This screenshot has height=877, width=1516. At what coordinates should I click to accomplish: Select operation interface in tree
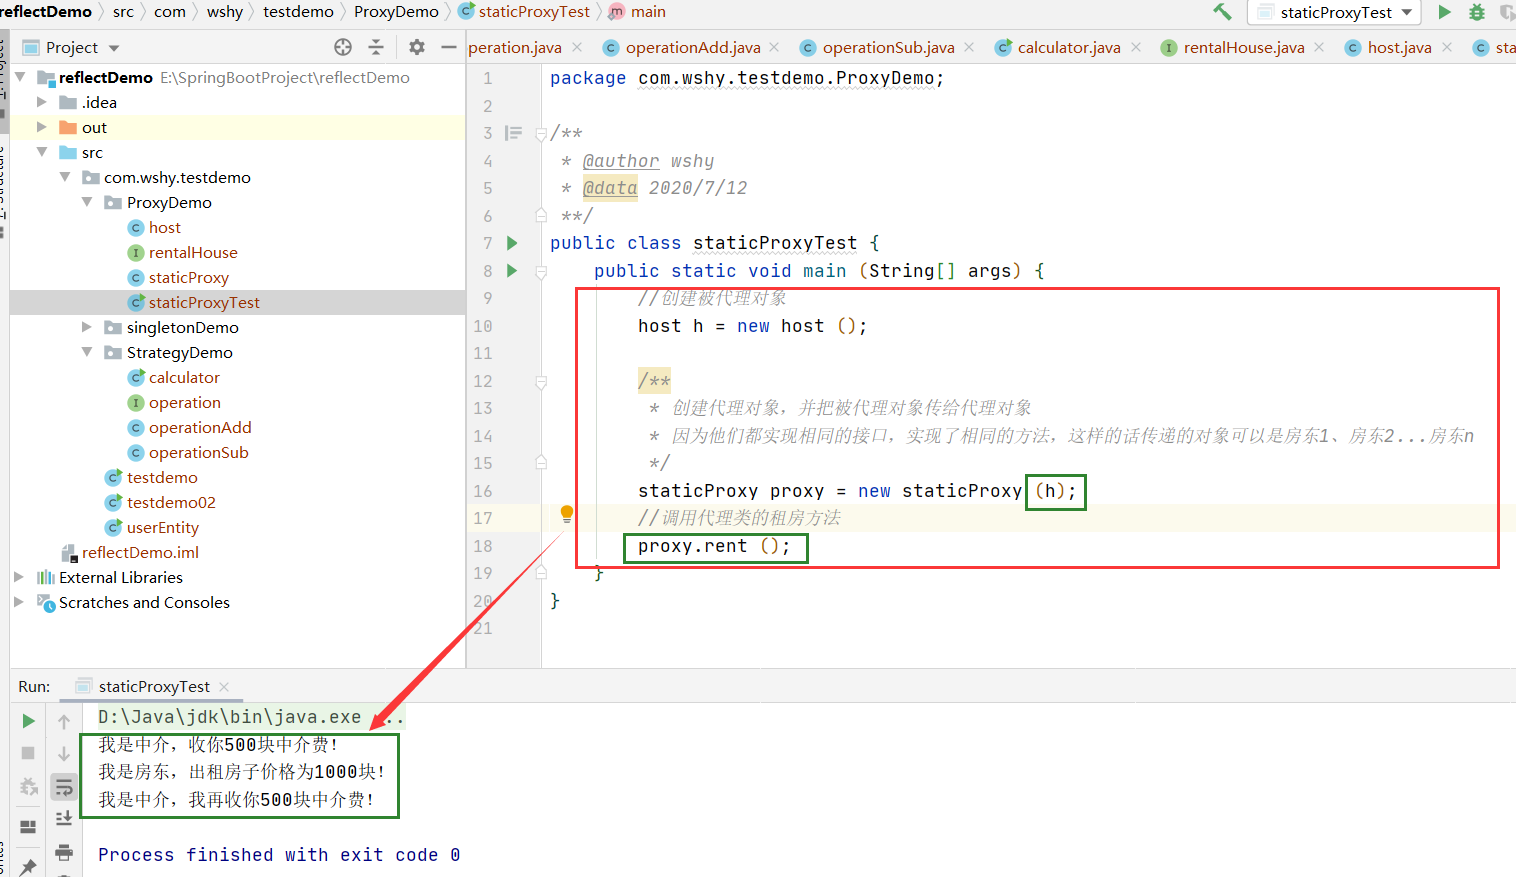point(185,402)
